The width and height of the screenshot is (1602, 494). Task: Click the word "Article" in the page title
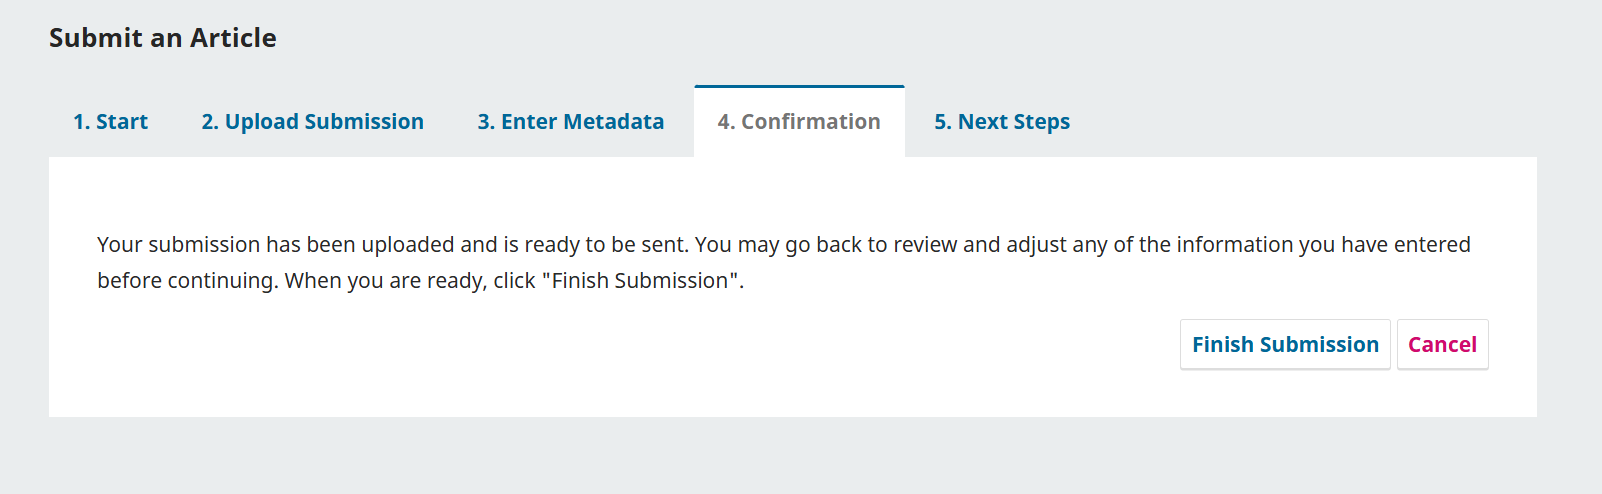click(233, 38)
